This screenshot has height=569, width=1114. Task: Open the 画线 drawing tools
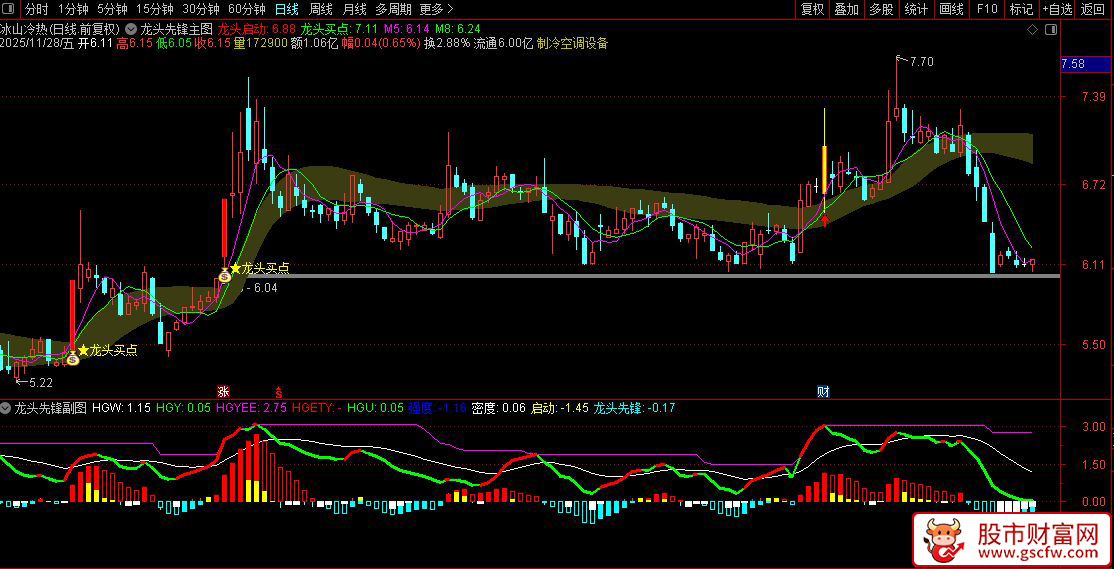coord(952,9)
